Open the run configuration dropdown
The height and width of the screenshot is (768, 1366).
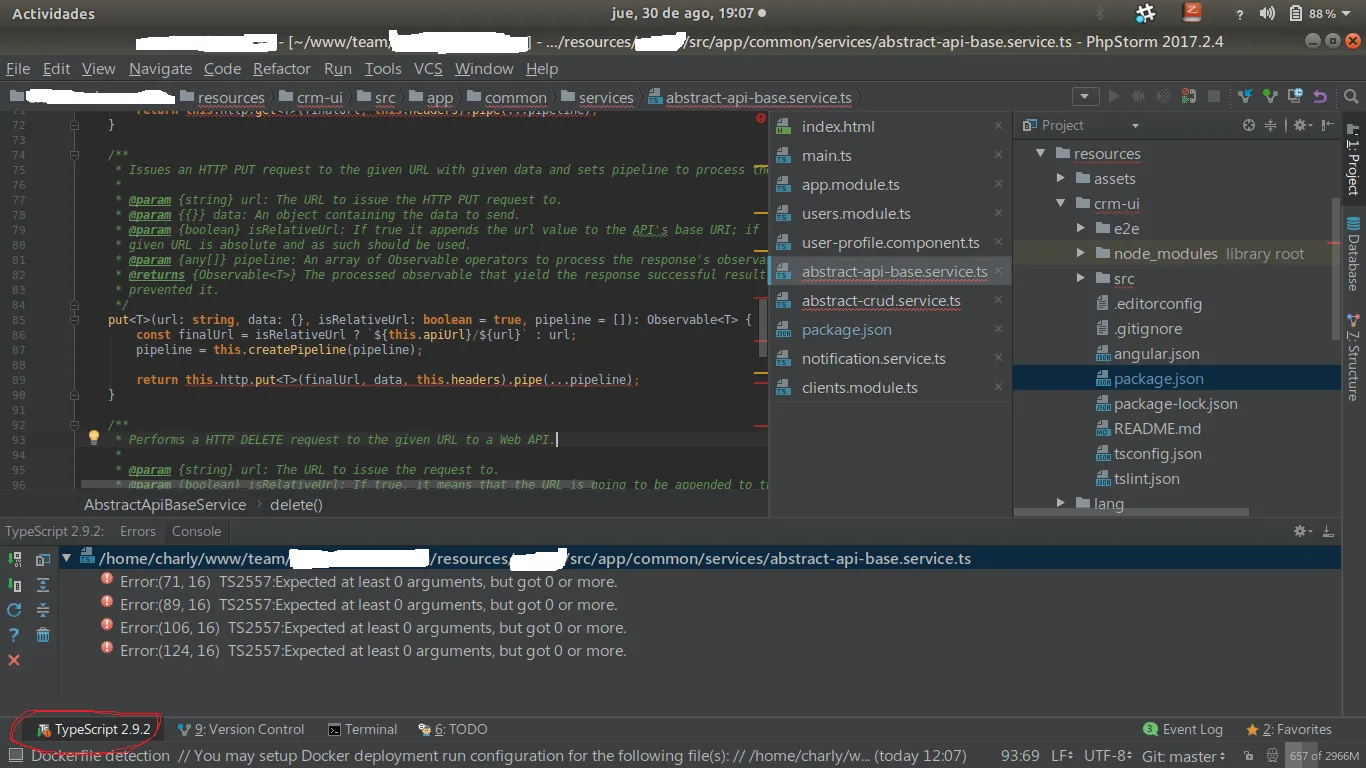pyautogui.click(x=1085, y=97)
